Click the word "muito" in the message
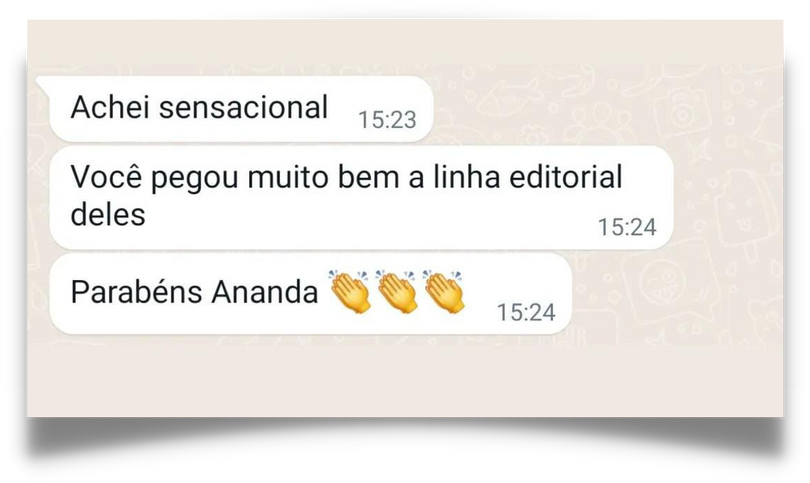 point(288,177)
